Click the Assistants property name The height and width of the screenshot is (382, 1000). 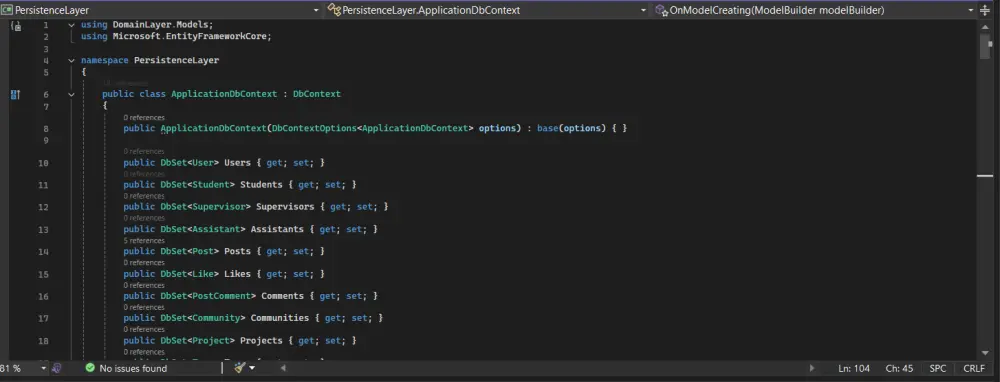click(277, 229)
